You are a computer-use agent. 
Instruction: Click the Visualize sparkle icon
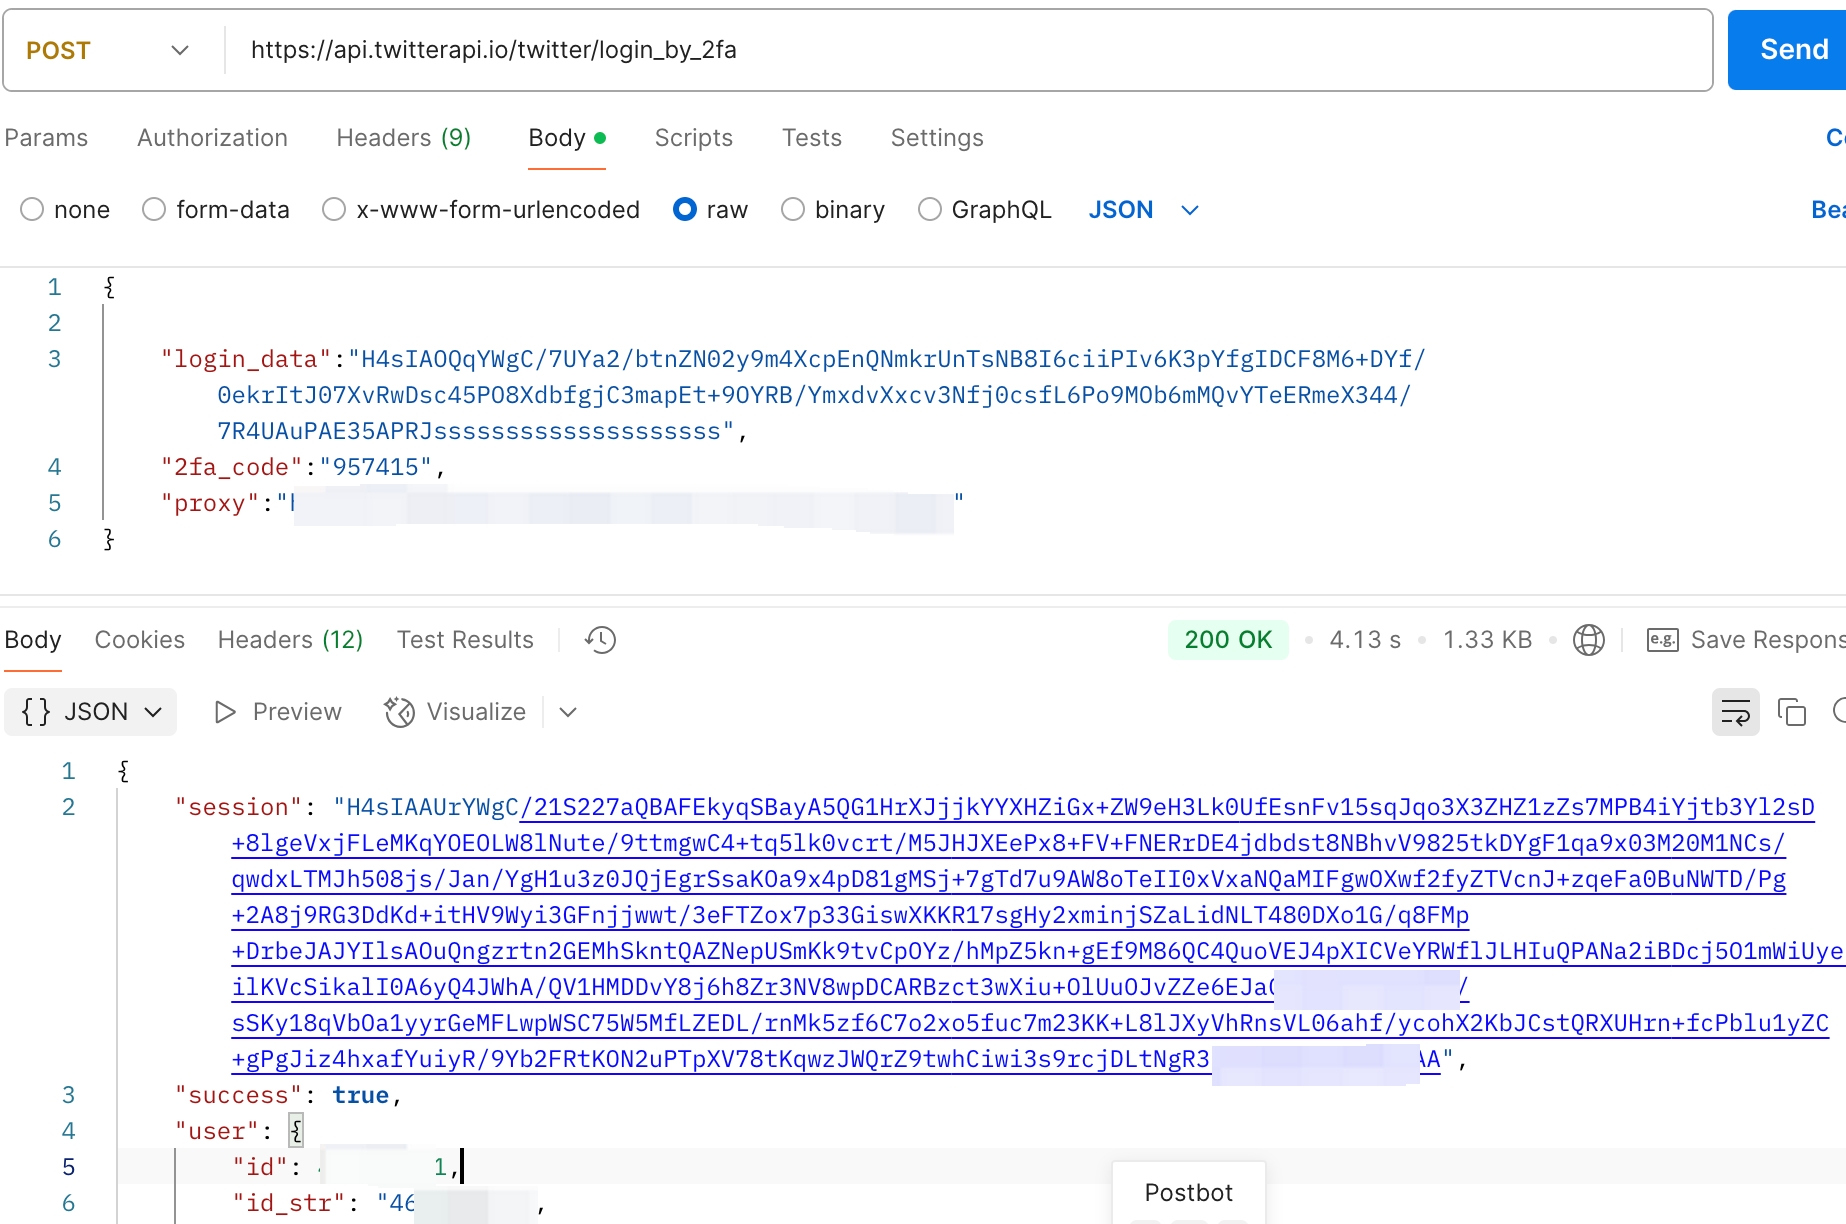pos(399,712)
